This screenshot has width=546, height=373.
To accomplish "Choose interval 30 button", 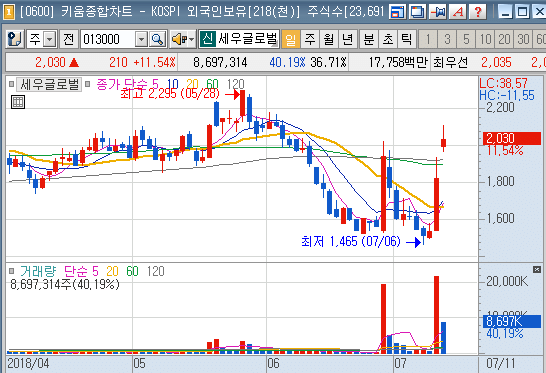I will (523, 39).
